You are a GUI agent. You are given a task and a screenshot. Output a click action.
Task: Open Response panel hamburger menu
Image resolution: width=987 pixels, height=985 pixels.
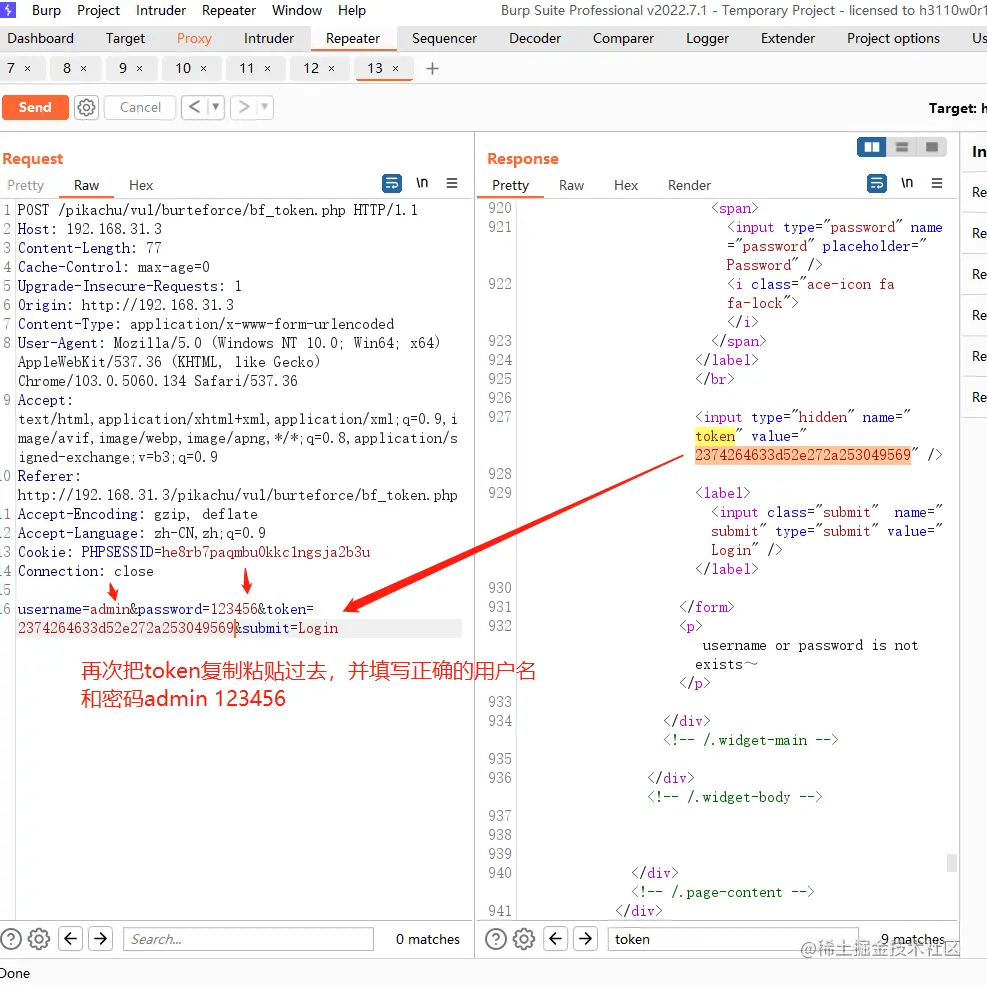point(937,183)
